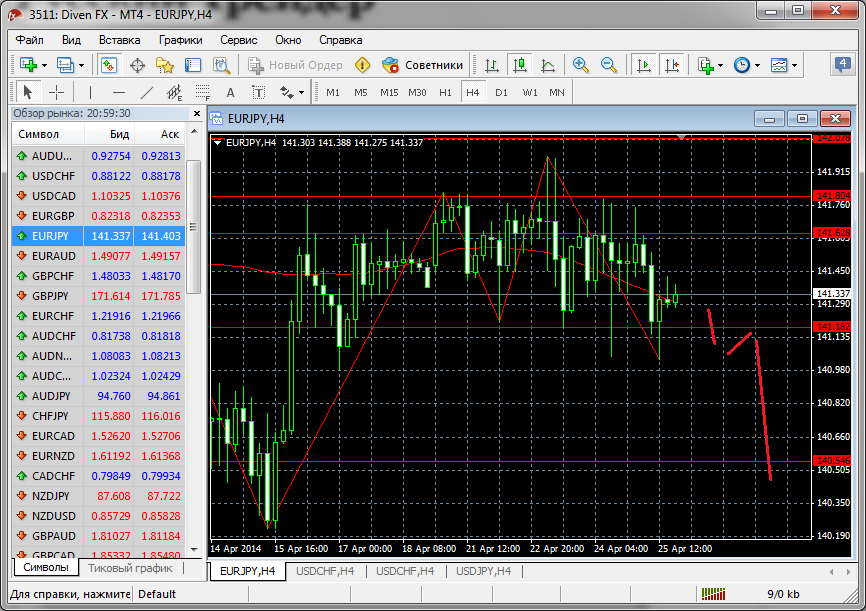Image resolution: width=866 pixels, height=611 pixels.
Task: Open the Сервис menu
Action: [x=239, y=40]
